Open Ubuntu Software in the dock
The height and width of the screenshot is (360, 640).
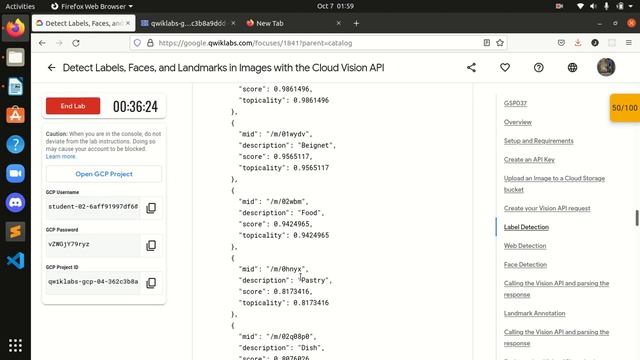tap(16, 116)
